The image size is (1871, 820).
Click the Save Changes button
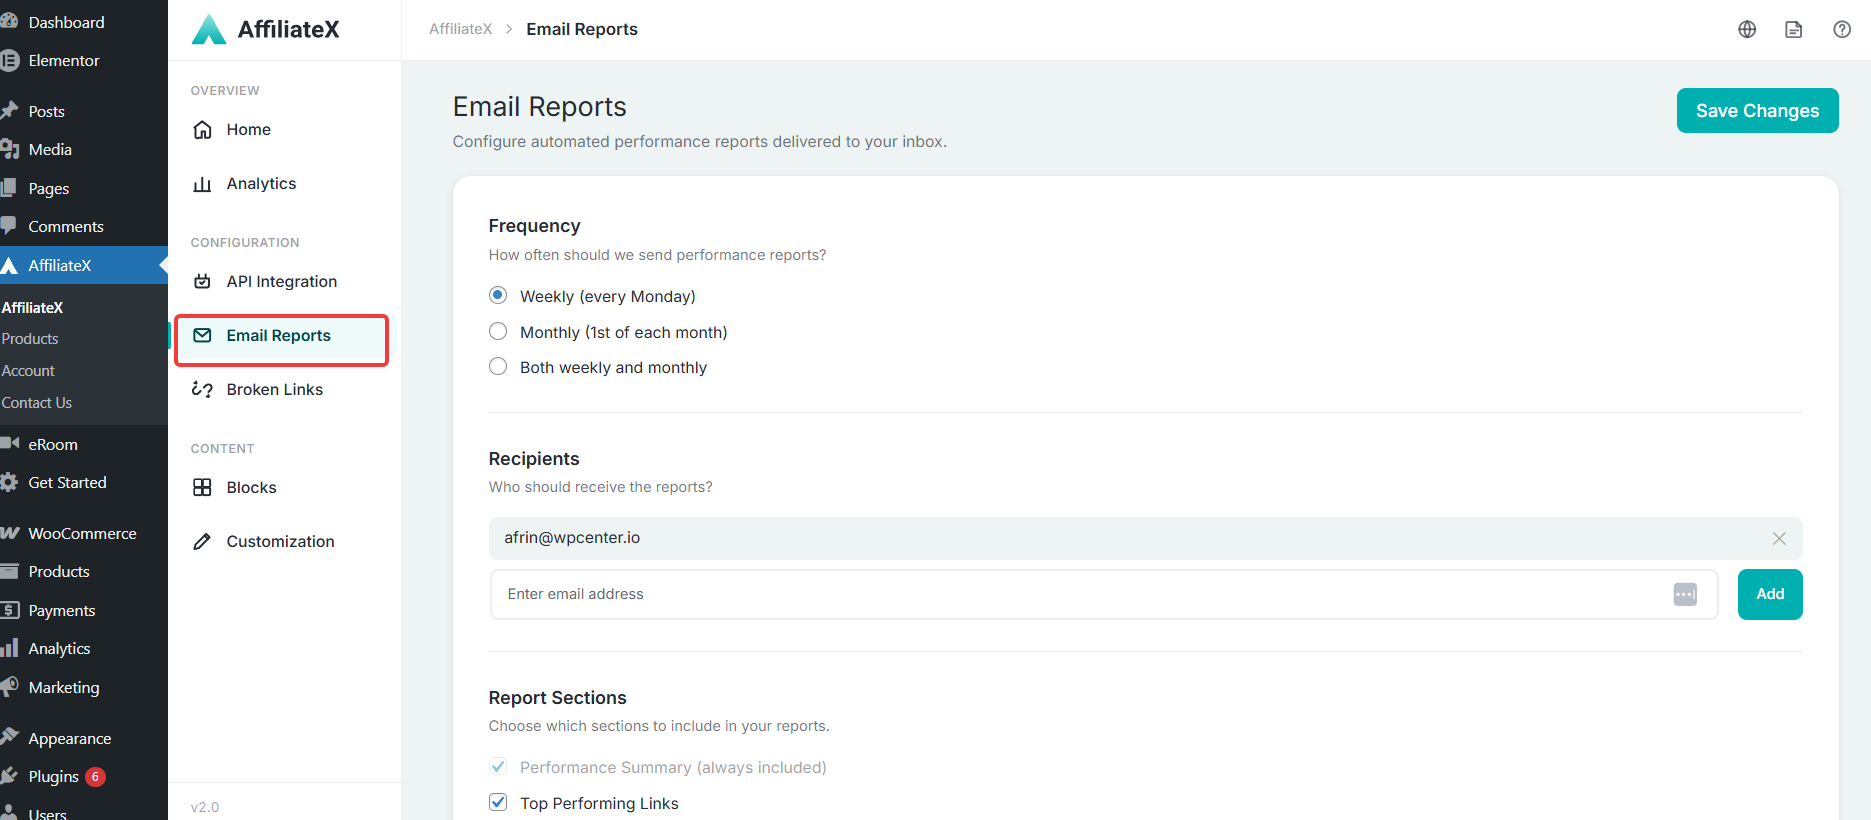1757,111
